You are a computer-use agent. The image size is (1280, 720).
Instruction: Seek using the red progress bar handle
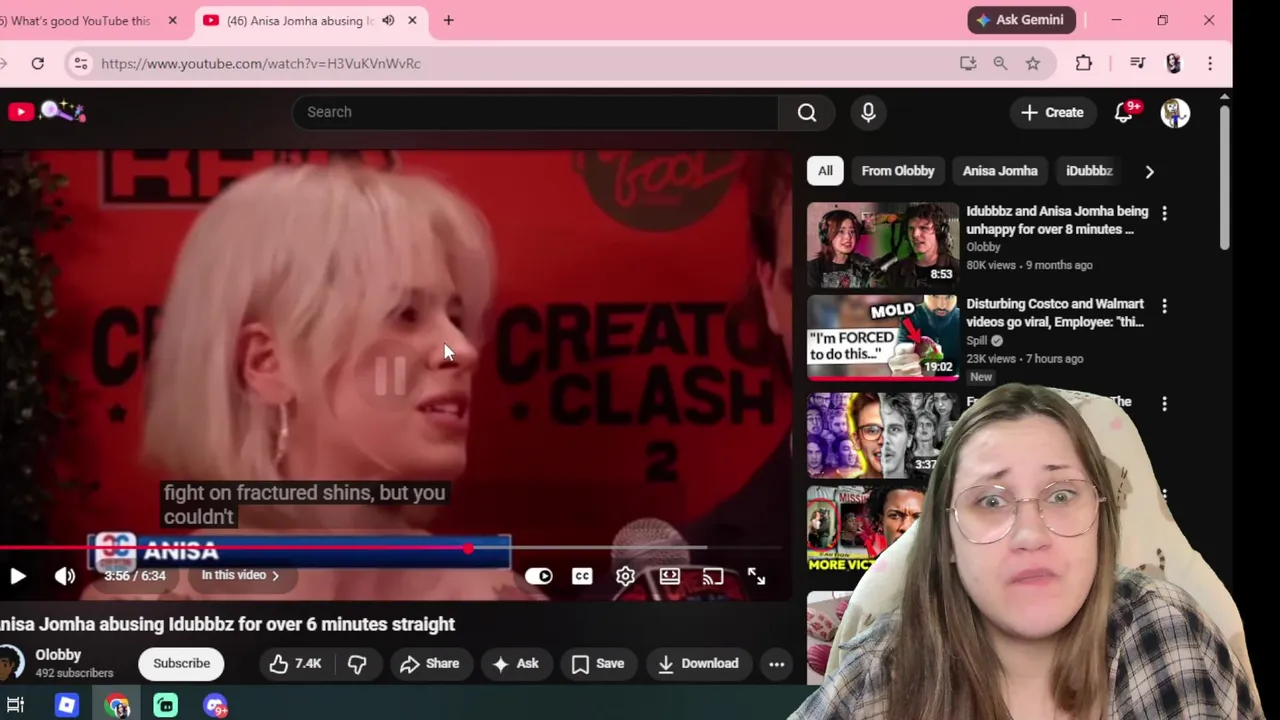[468, 548]
